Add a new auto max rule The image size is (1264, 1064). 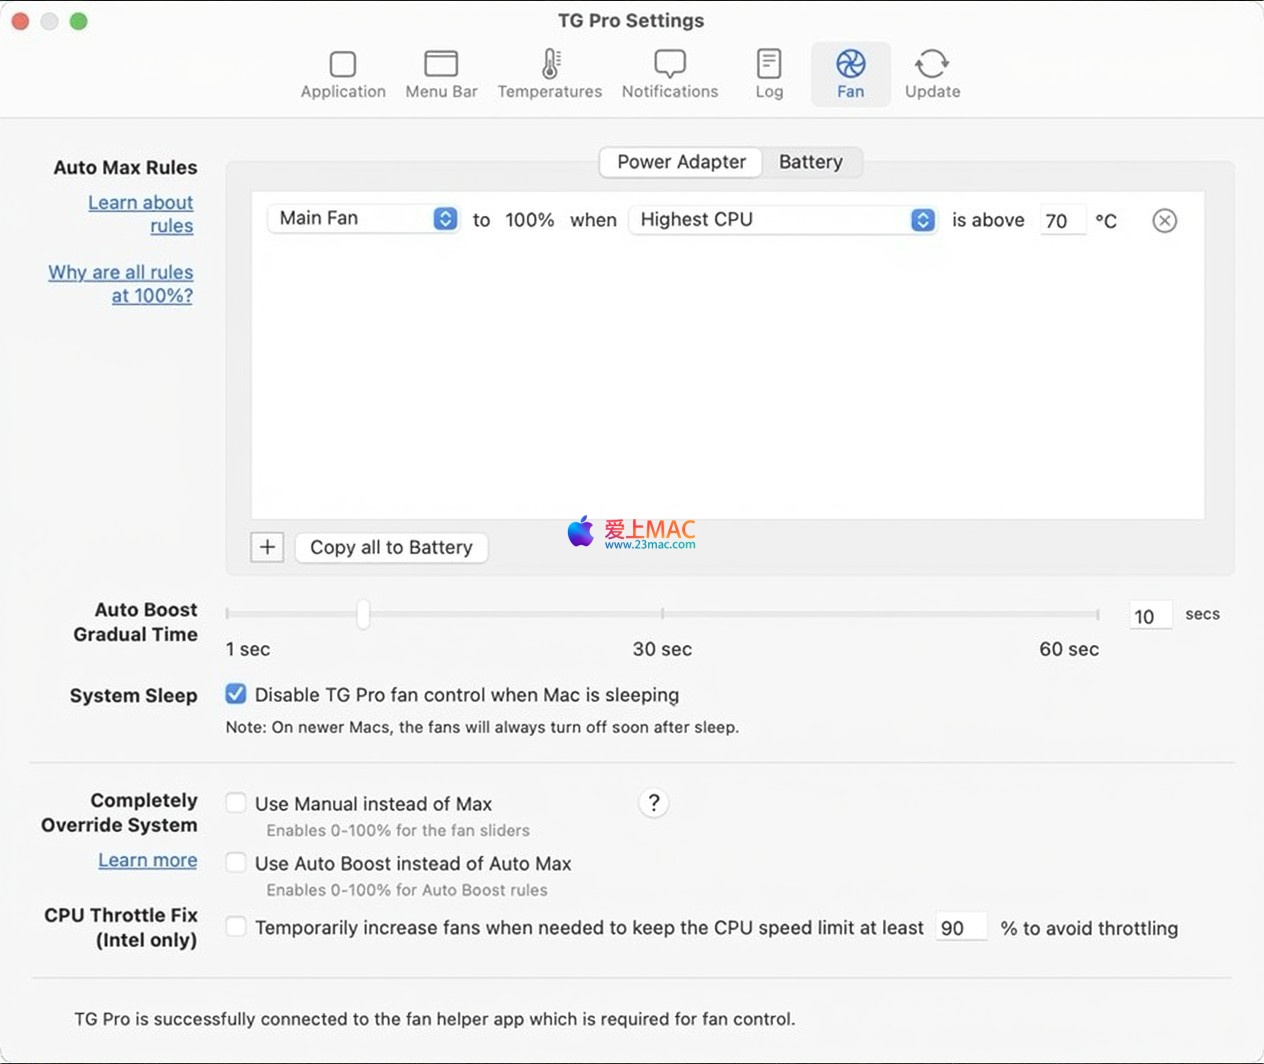click(267, 547)
